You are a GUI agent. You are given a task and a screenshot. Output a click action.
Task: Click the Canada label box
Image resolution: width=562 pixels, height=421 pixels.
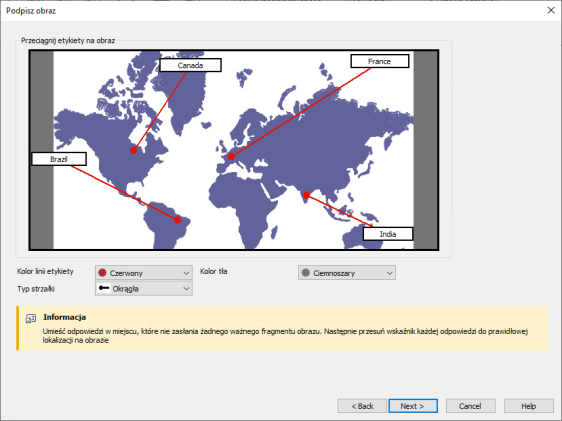coord(190,65)
